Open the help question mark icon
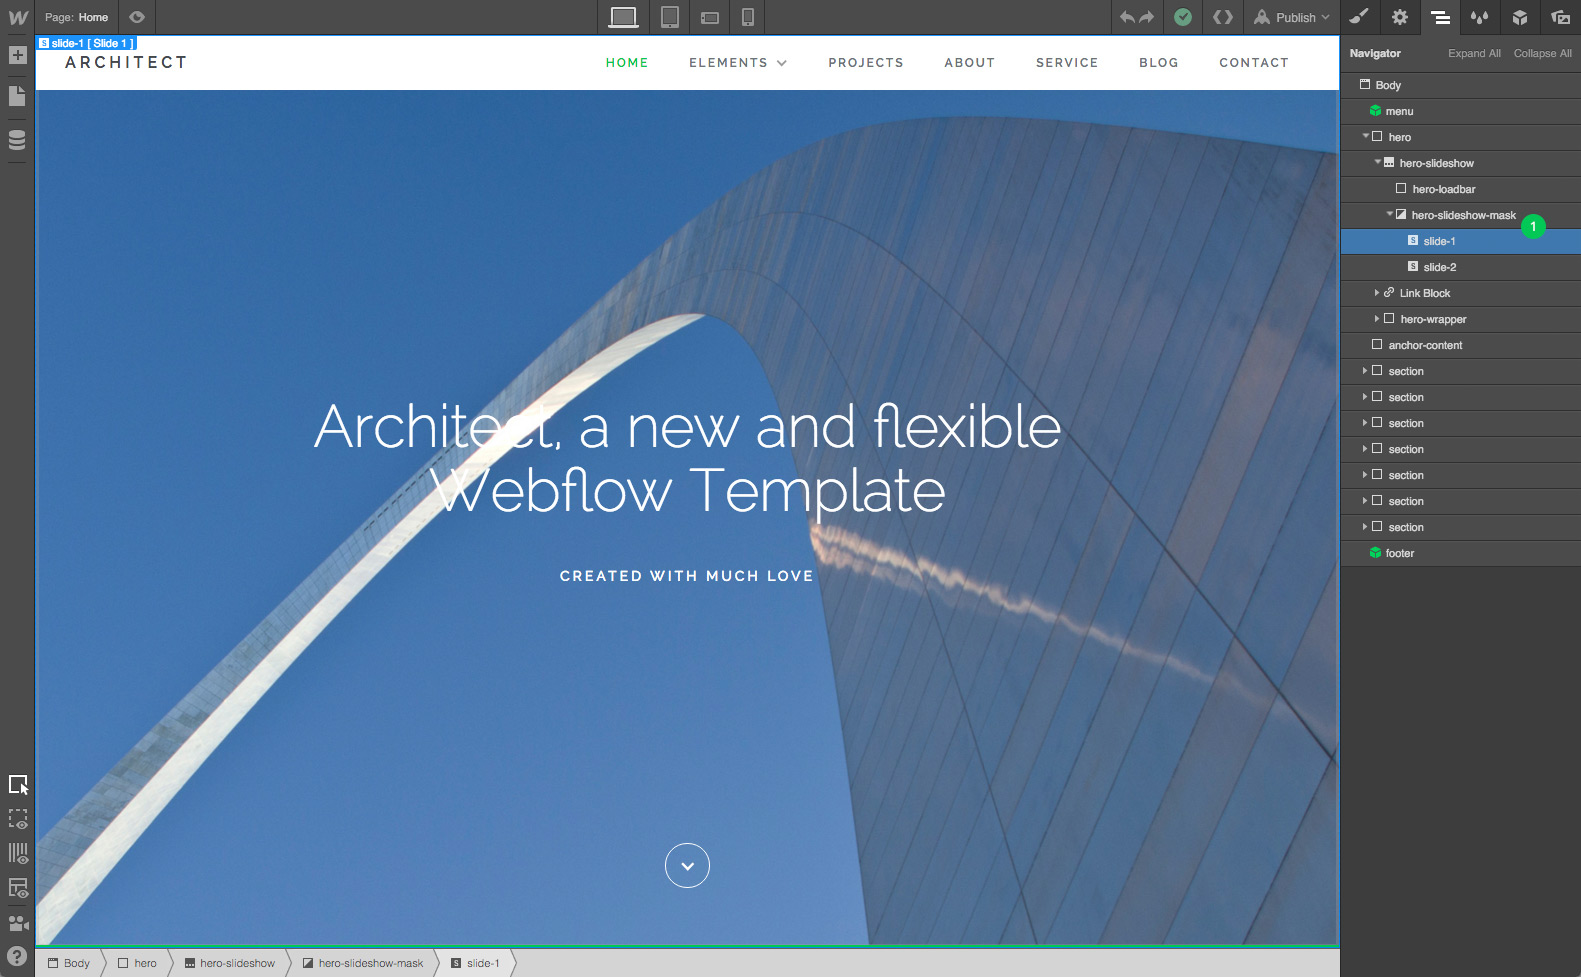 [x=18, y=956]
